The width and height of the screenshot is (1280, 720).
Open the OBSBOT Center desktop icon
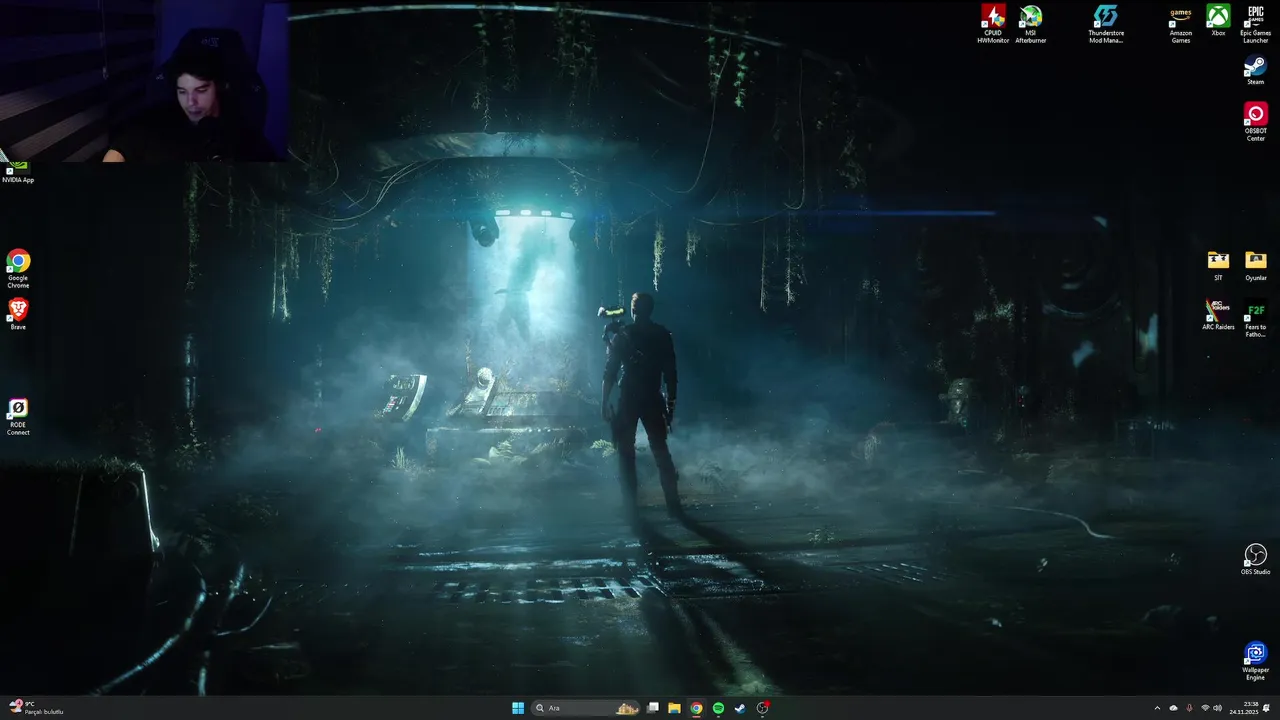click(1255, 122)
